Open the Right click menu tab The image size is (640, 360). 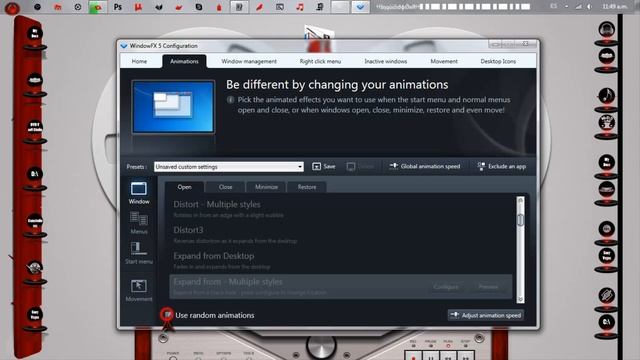tap(320, 61)
